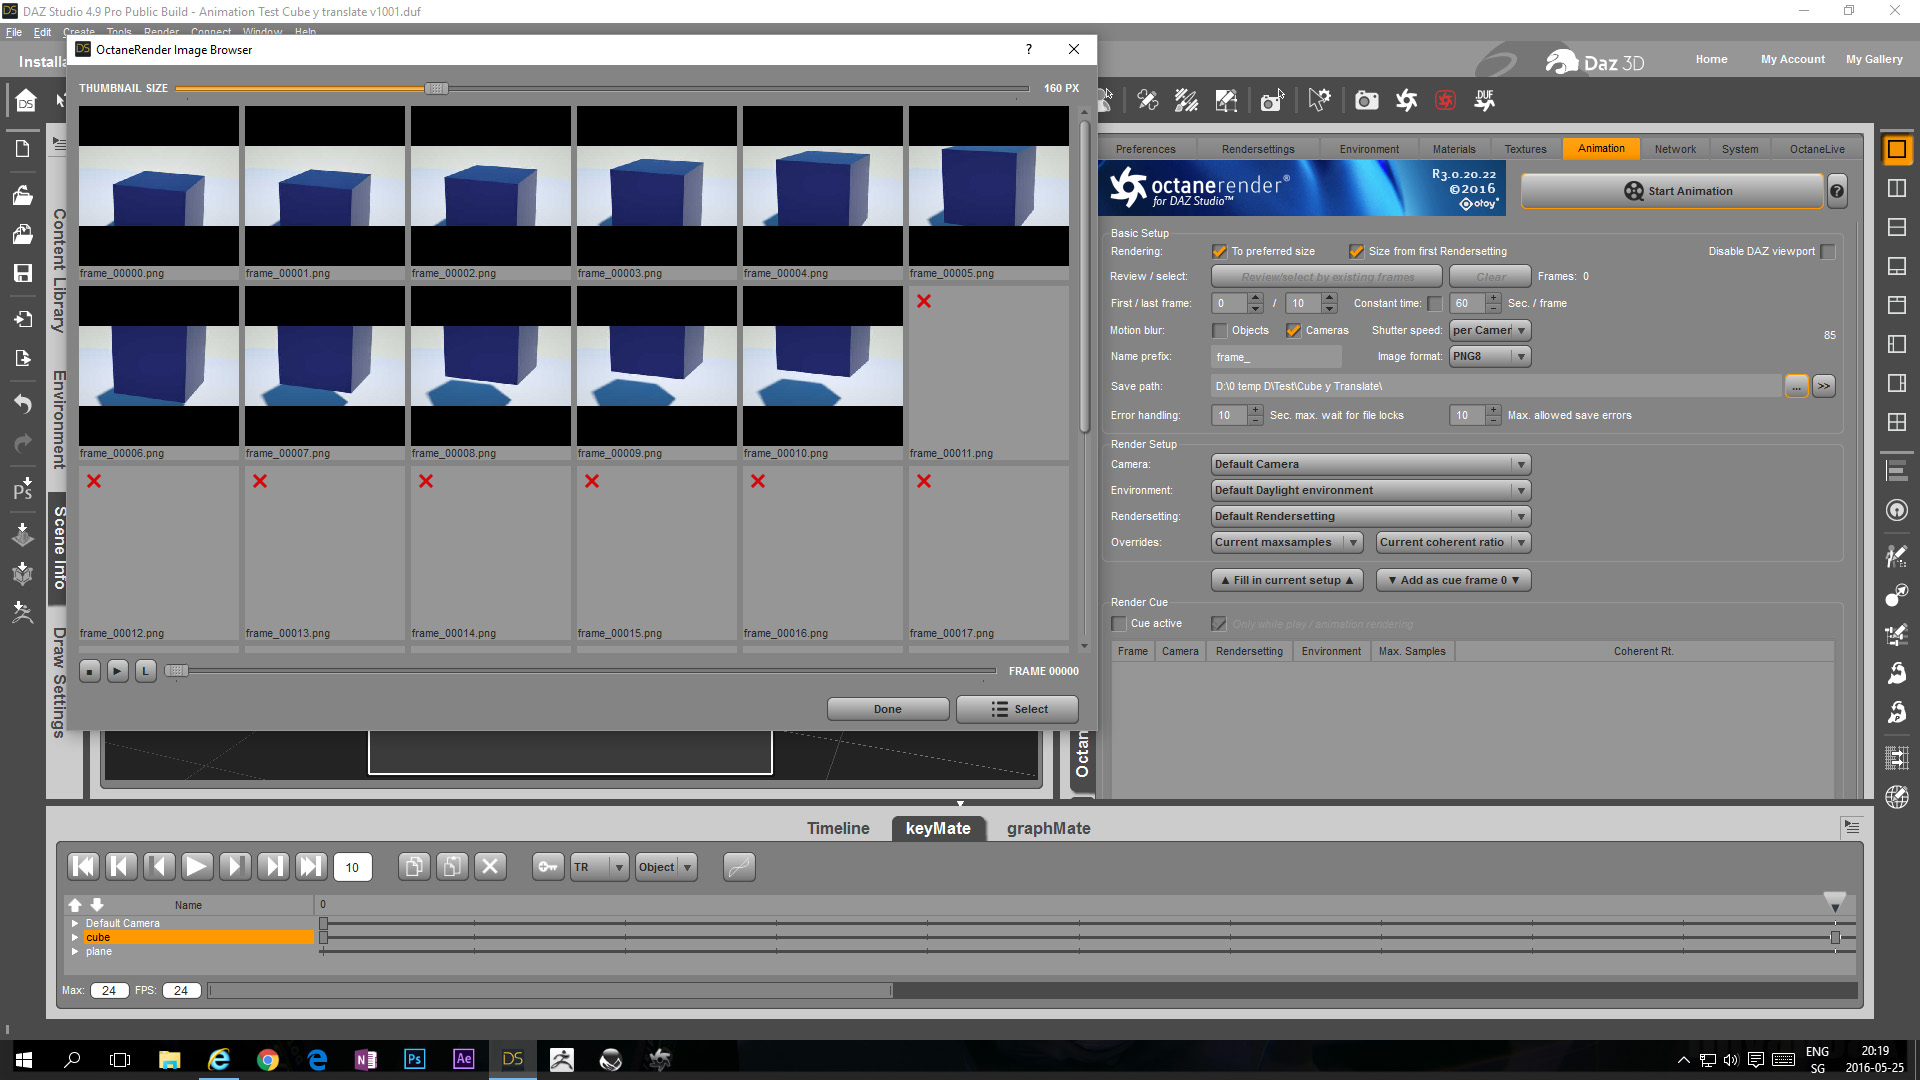Viewport: 1920px width, 1080px height.
Task: Click the camera render icon in toolbar
Action: [1366, 100]
